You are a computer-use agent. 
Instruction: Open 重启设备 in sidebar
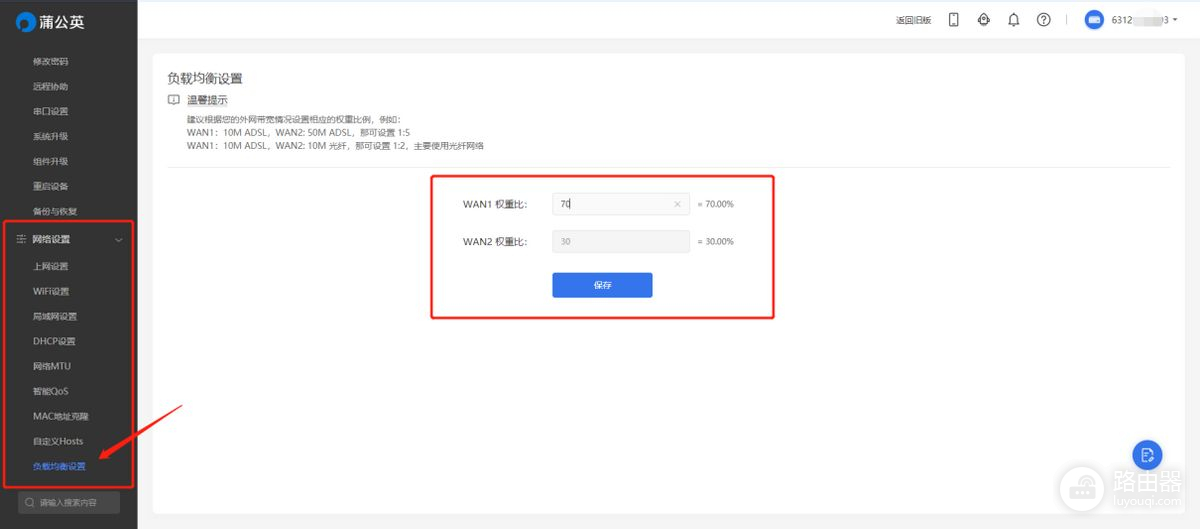51,186
